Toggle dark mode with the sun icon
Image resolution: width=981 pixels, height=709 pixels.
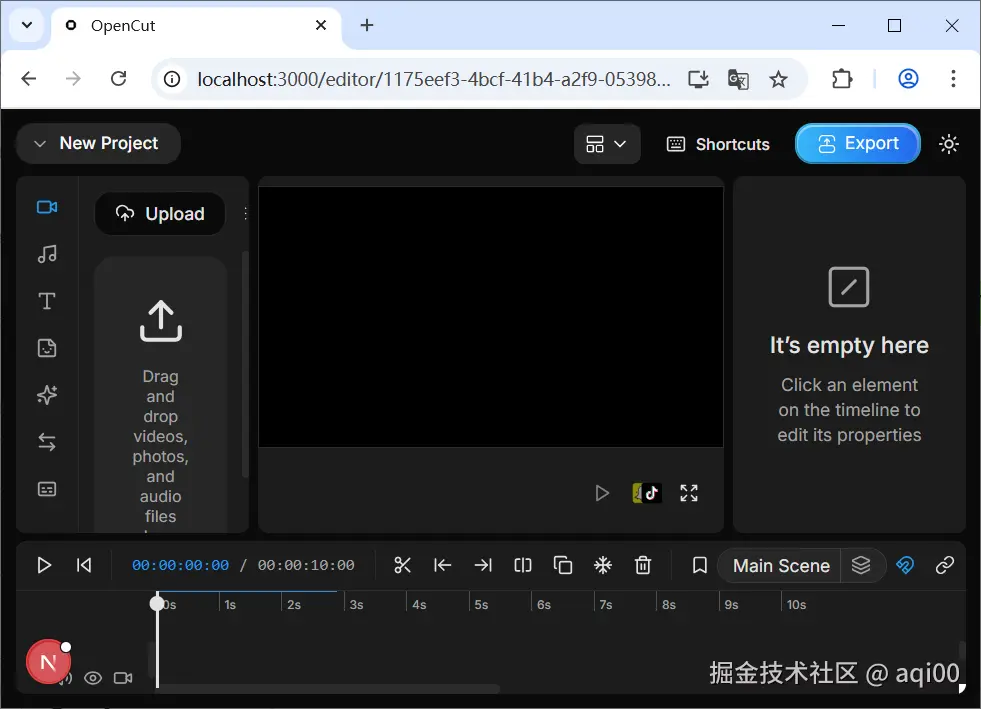(948, 143)
